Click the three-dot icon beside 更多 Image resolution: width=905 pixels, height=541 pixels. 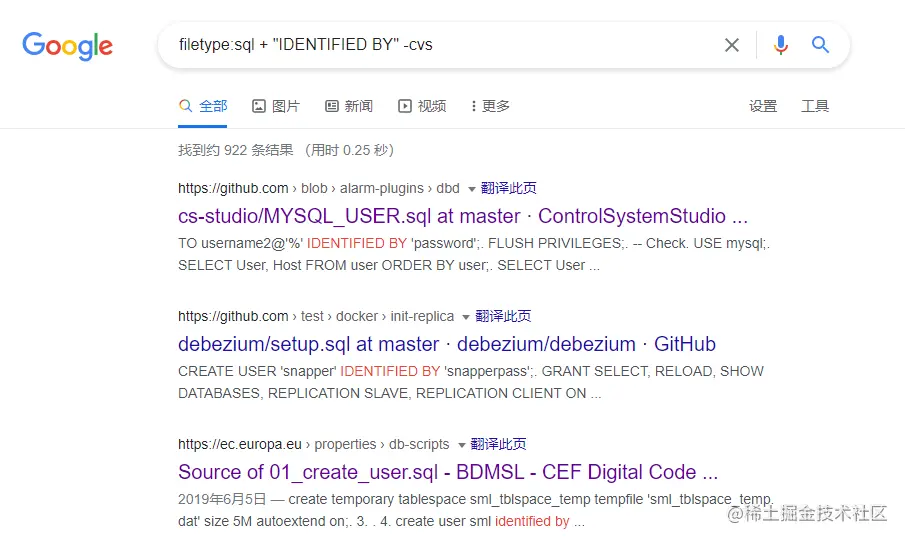click(473, 106)
